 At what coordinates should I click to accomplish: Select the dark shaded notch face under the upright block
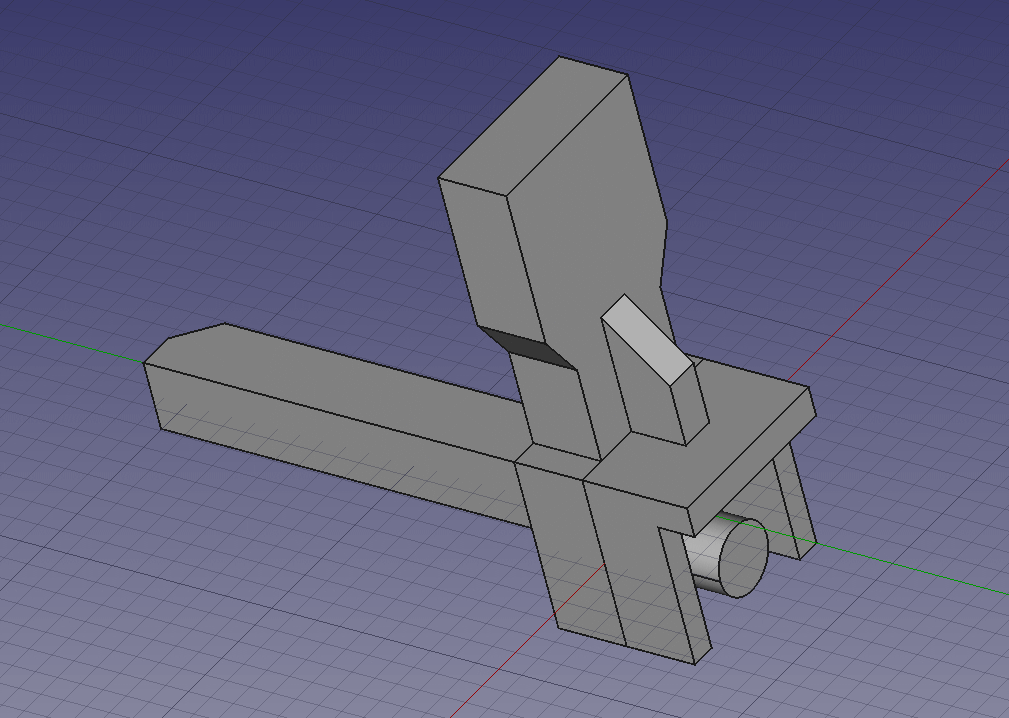[526, 347]
